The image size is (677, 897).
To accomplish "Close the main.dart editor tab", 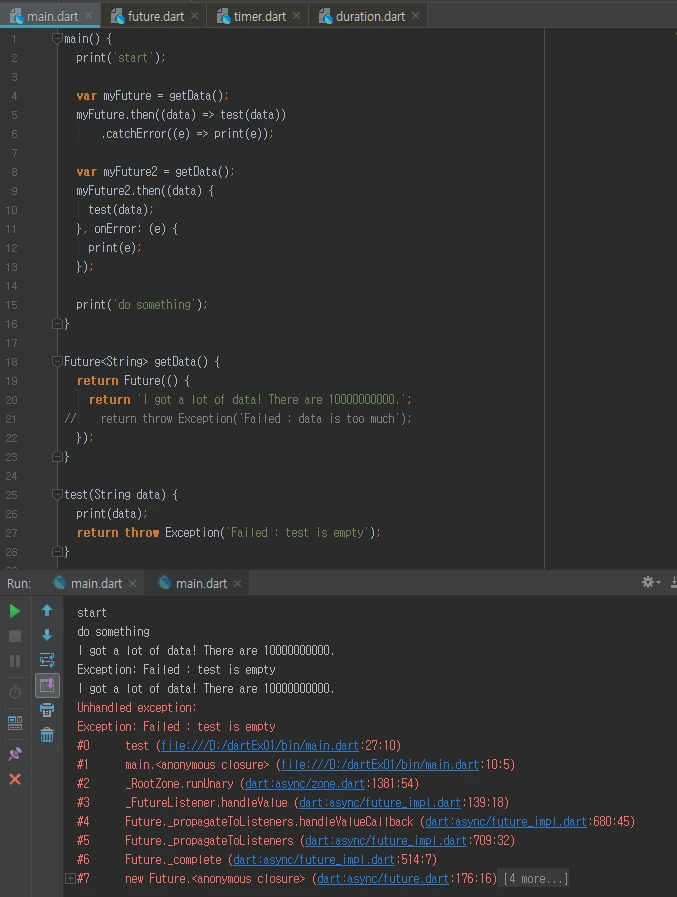I will pos(89,16).
